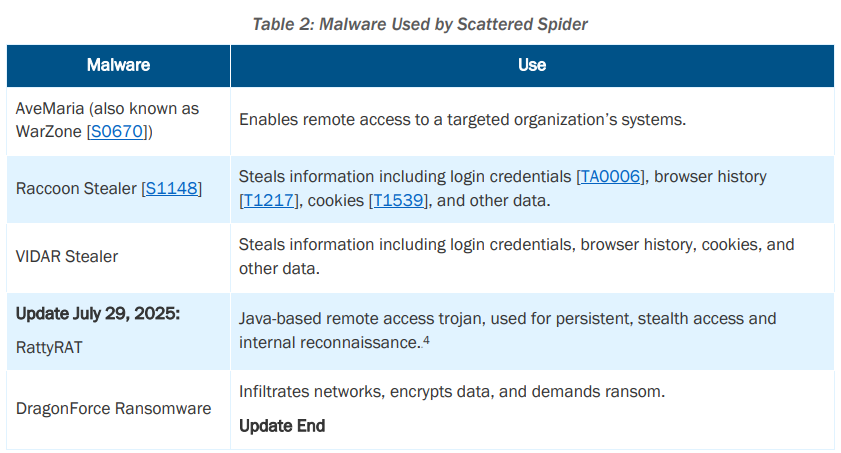
Task: Click footnote 4 superscript after reconnaissance
Action: tap(426, 340)
